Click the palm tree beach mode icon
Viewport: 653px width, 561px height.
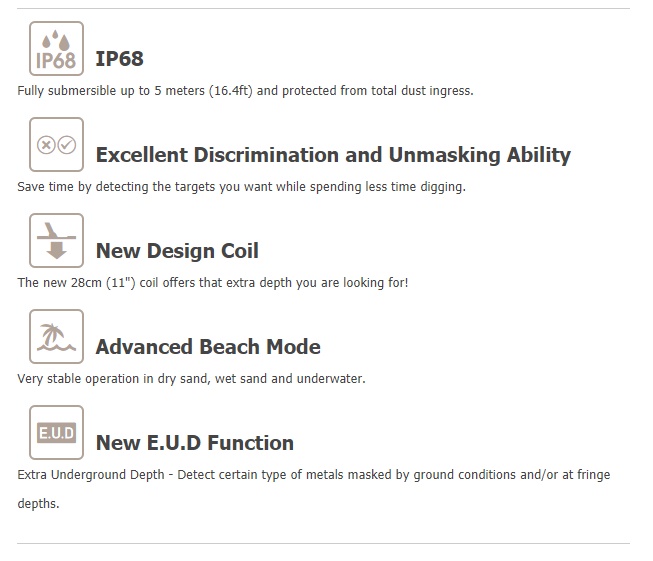[x=56, y=337]
